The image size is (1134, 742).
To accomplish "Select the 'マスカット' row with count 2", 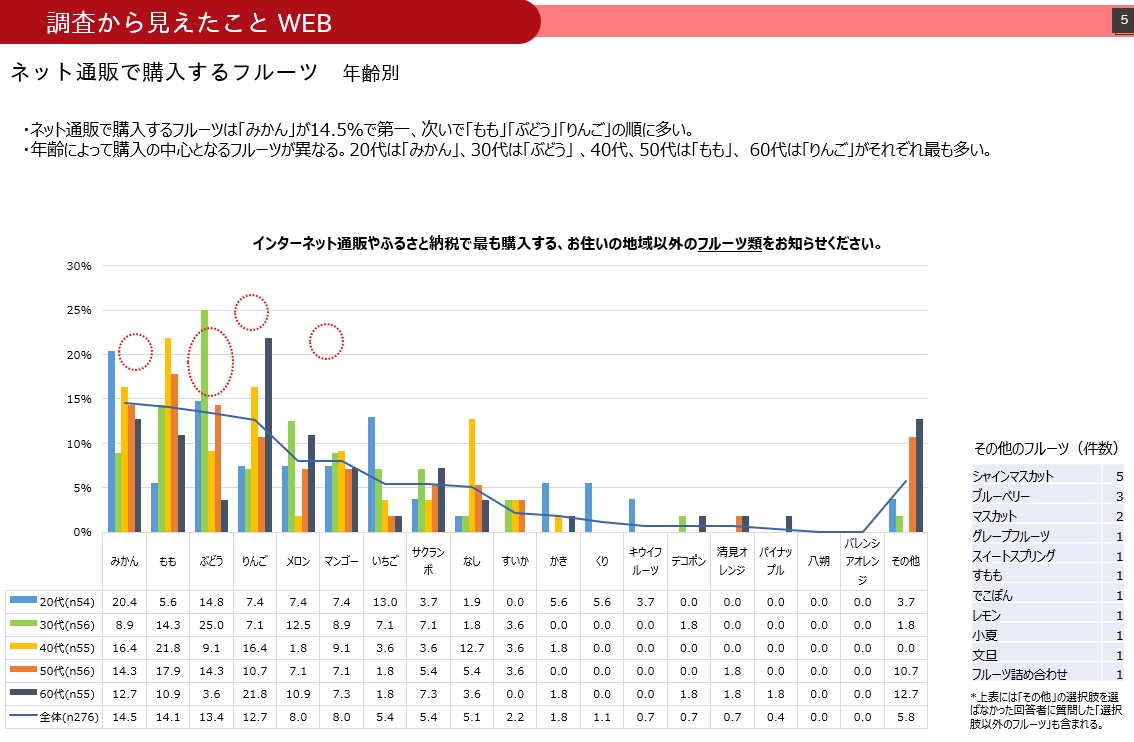I will [x=1046, y=516].
